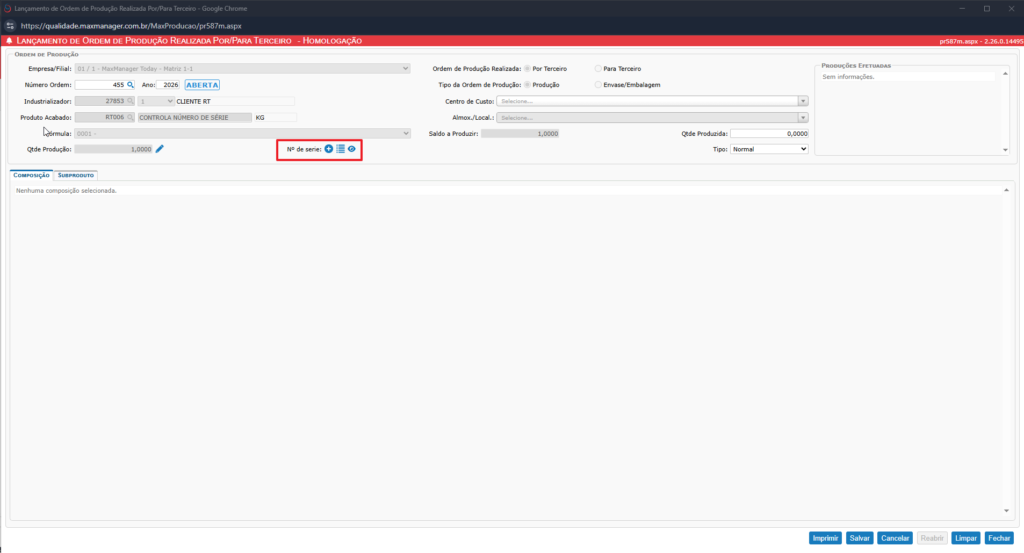Click the pencil edit icon next to Qtde Produção
The image size is (1024, 553).
[159, 149]
